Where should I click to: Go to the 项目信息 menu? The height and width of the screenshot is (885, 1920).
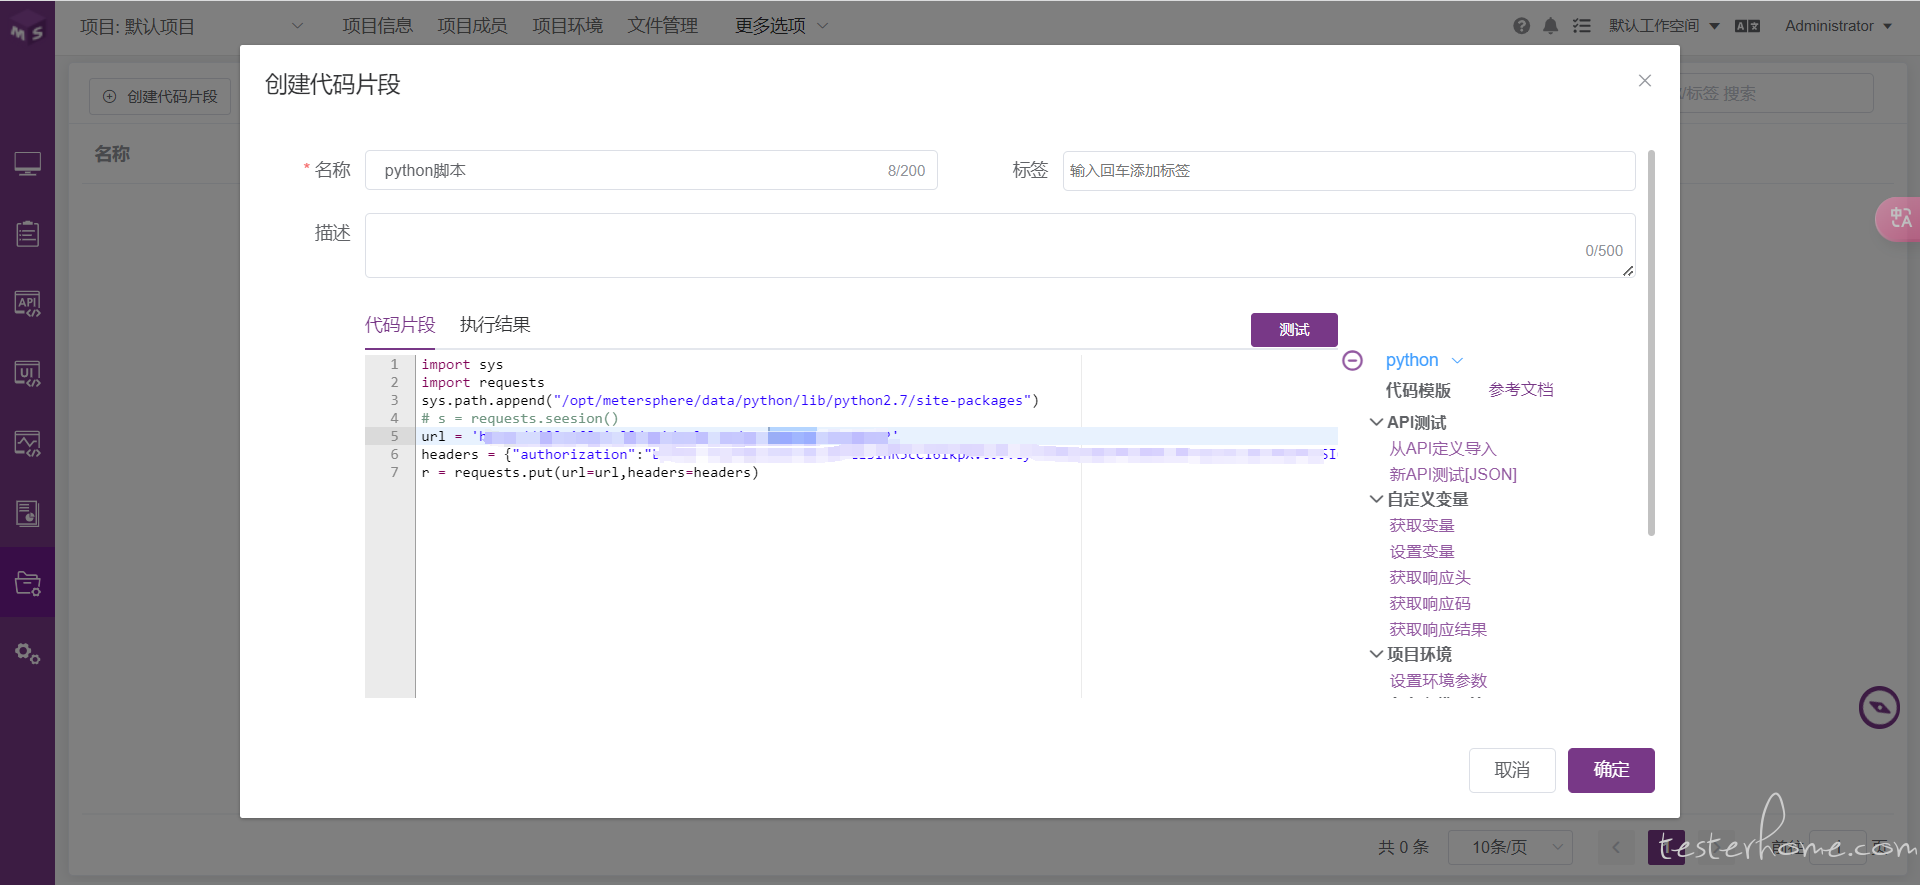point(377,26)
